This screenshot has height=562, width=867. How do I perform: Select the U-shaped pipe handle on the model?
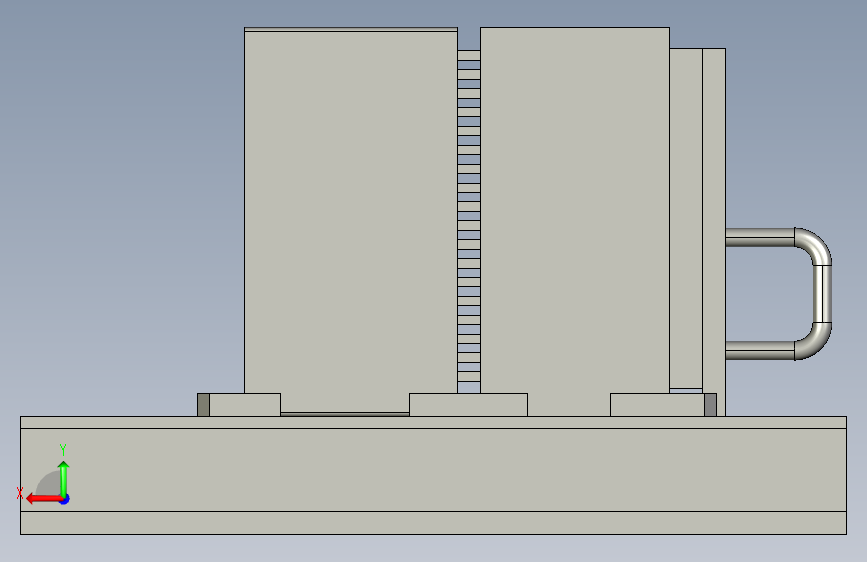coord(779,294)
